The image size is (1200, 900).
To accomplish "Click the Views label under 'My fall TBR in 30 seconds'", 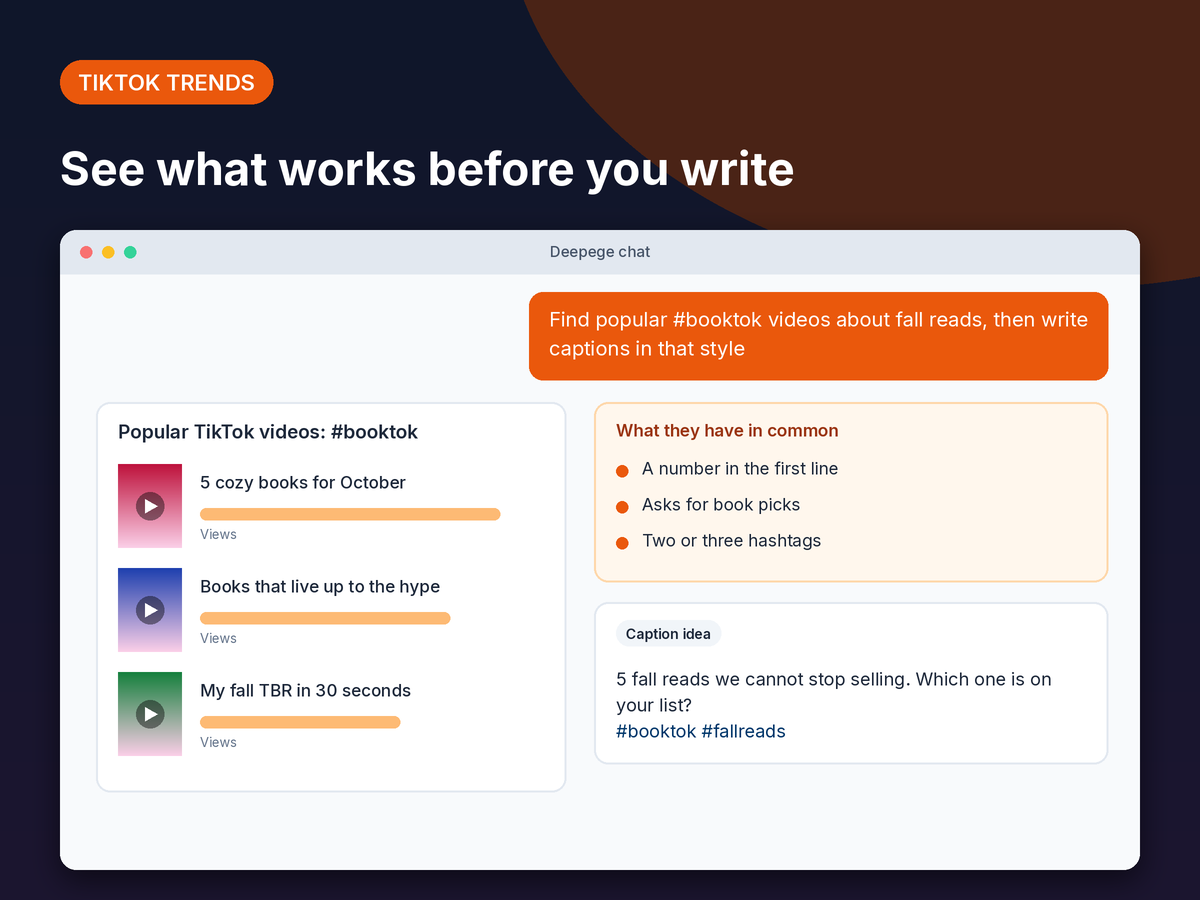I will point(218,742).
